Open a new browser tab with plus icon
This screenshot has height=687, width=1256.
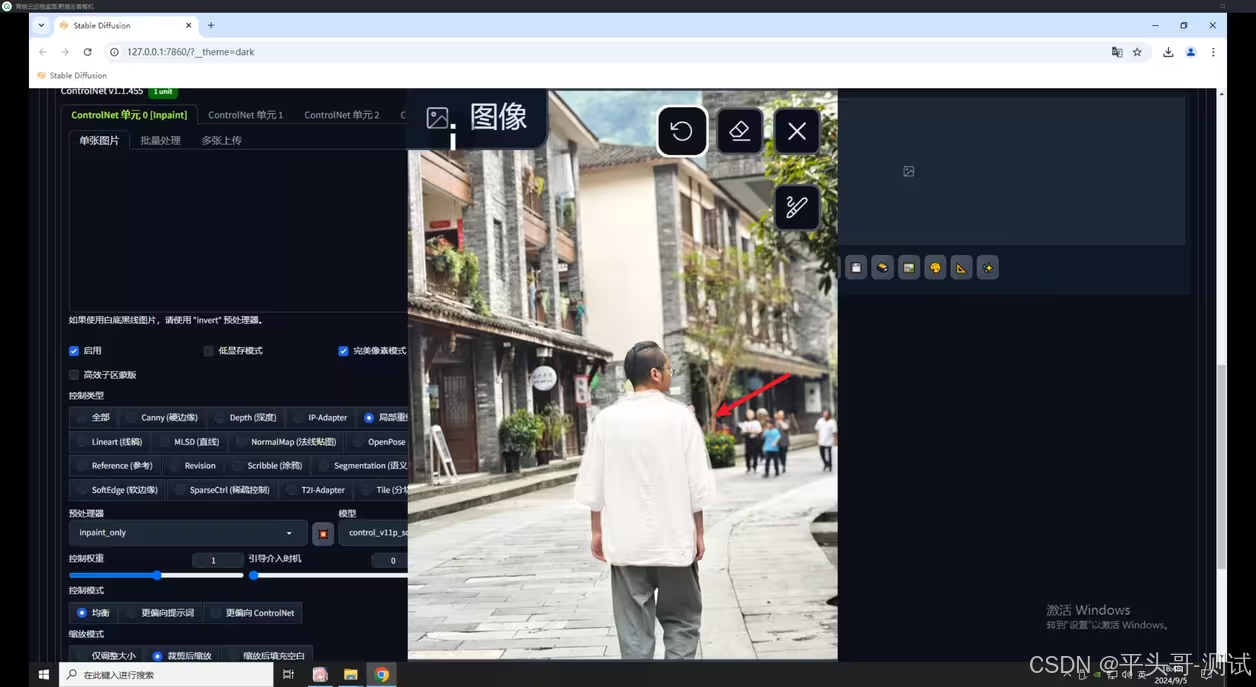[x=211, y=25]
